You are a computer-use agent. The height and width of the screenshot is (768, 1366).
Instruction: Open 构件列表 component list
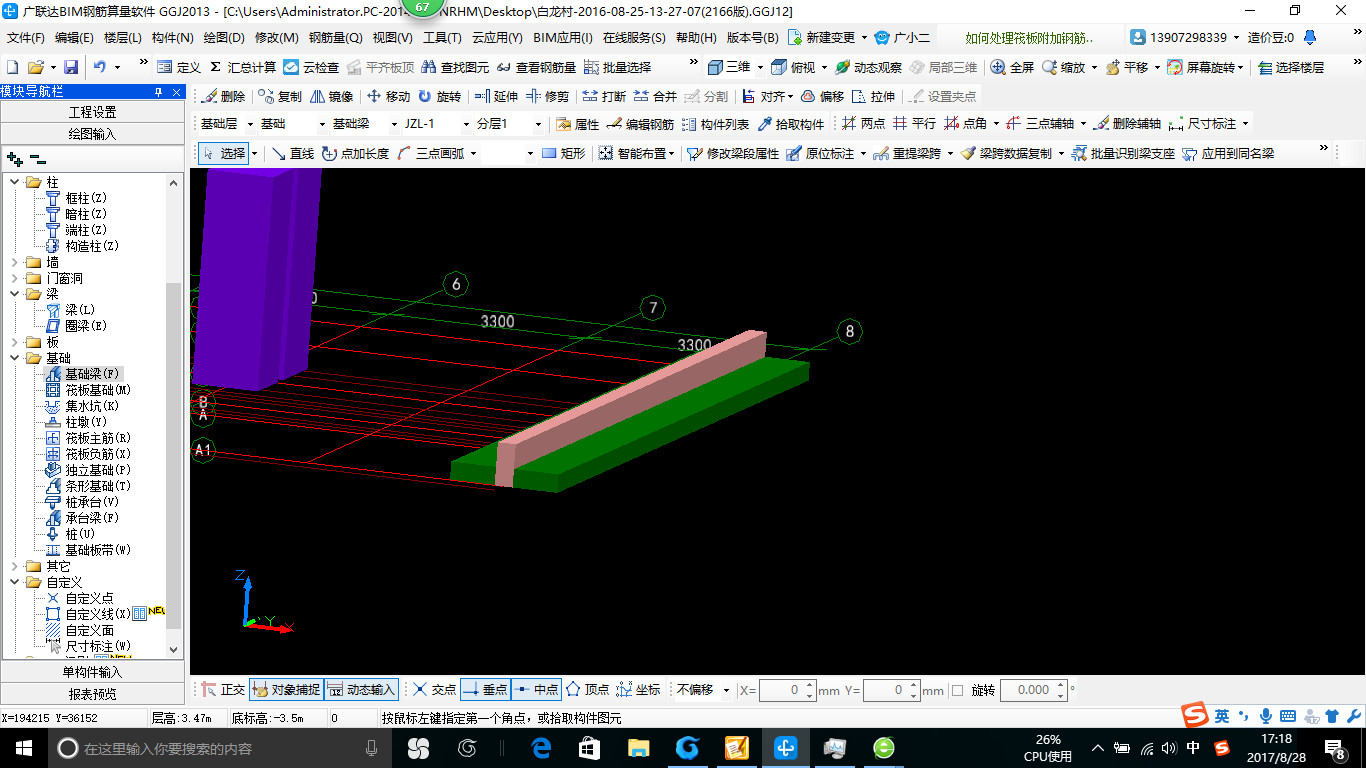point(715,125)
